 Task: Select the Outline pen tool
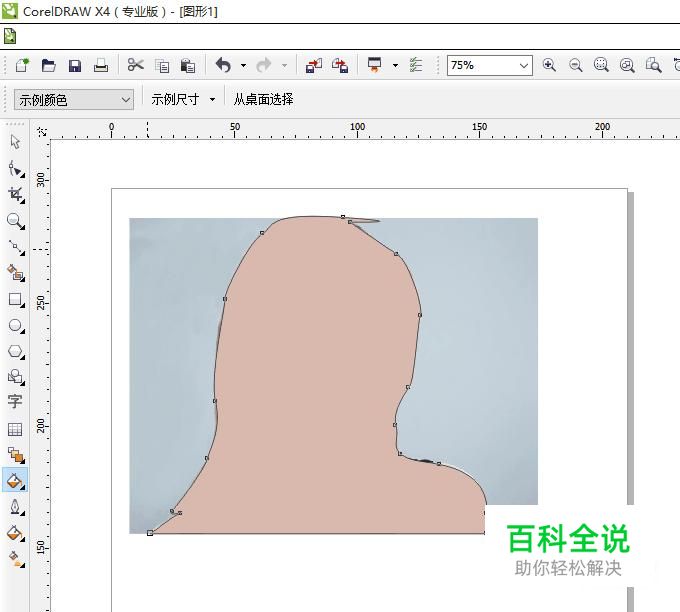[x=16, y=507]
